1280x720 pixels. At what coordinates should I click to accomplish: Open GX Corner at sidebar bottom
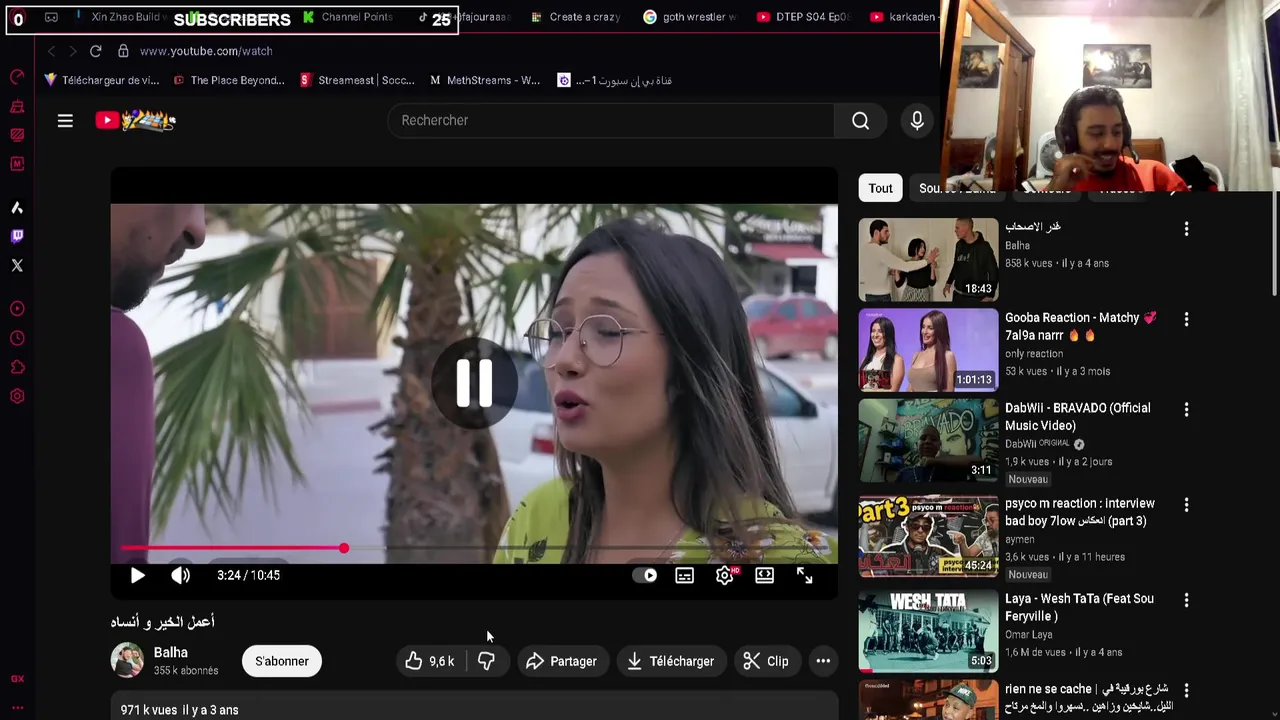pos(17,679)
